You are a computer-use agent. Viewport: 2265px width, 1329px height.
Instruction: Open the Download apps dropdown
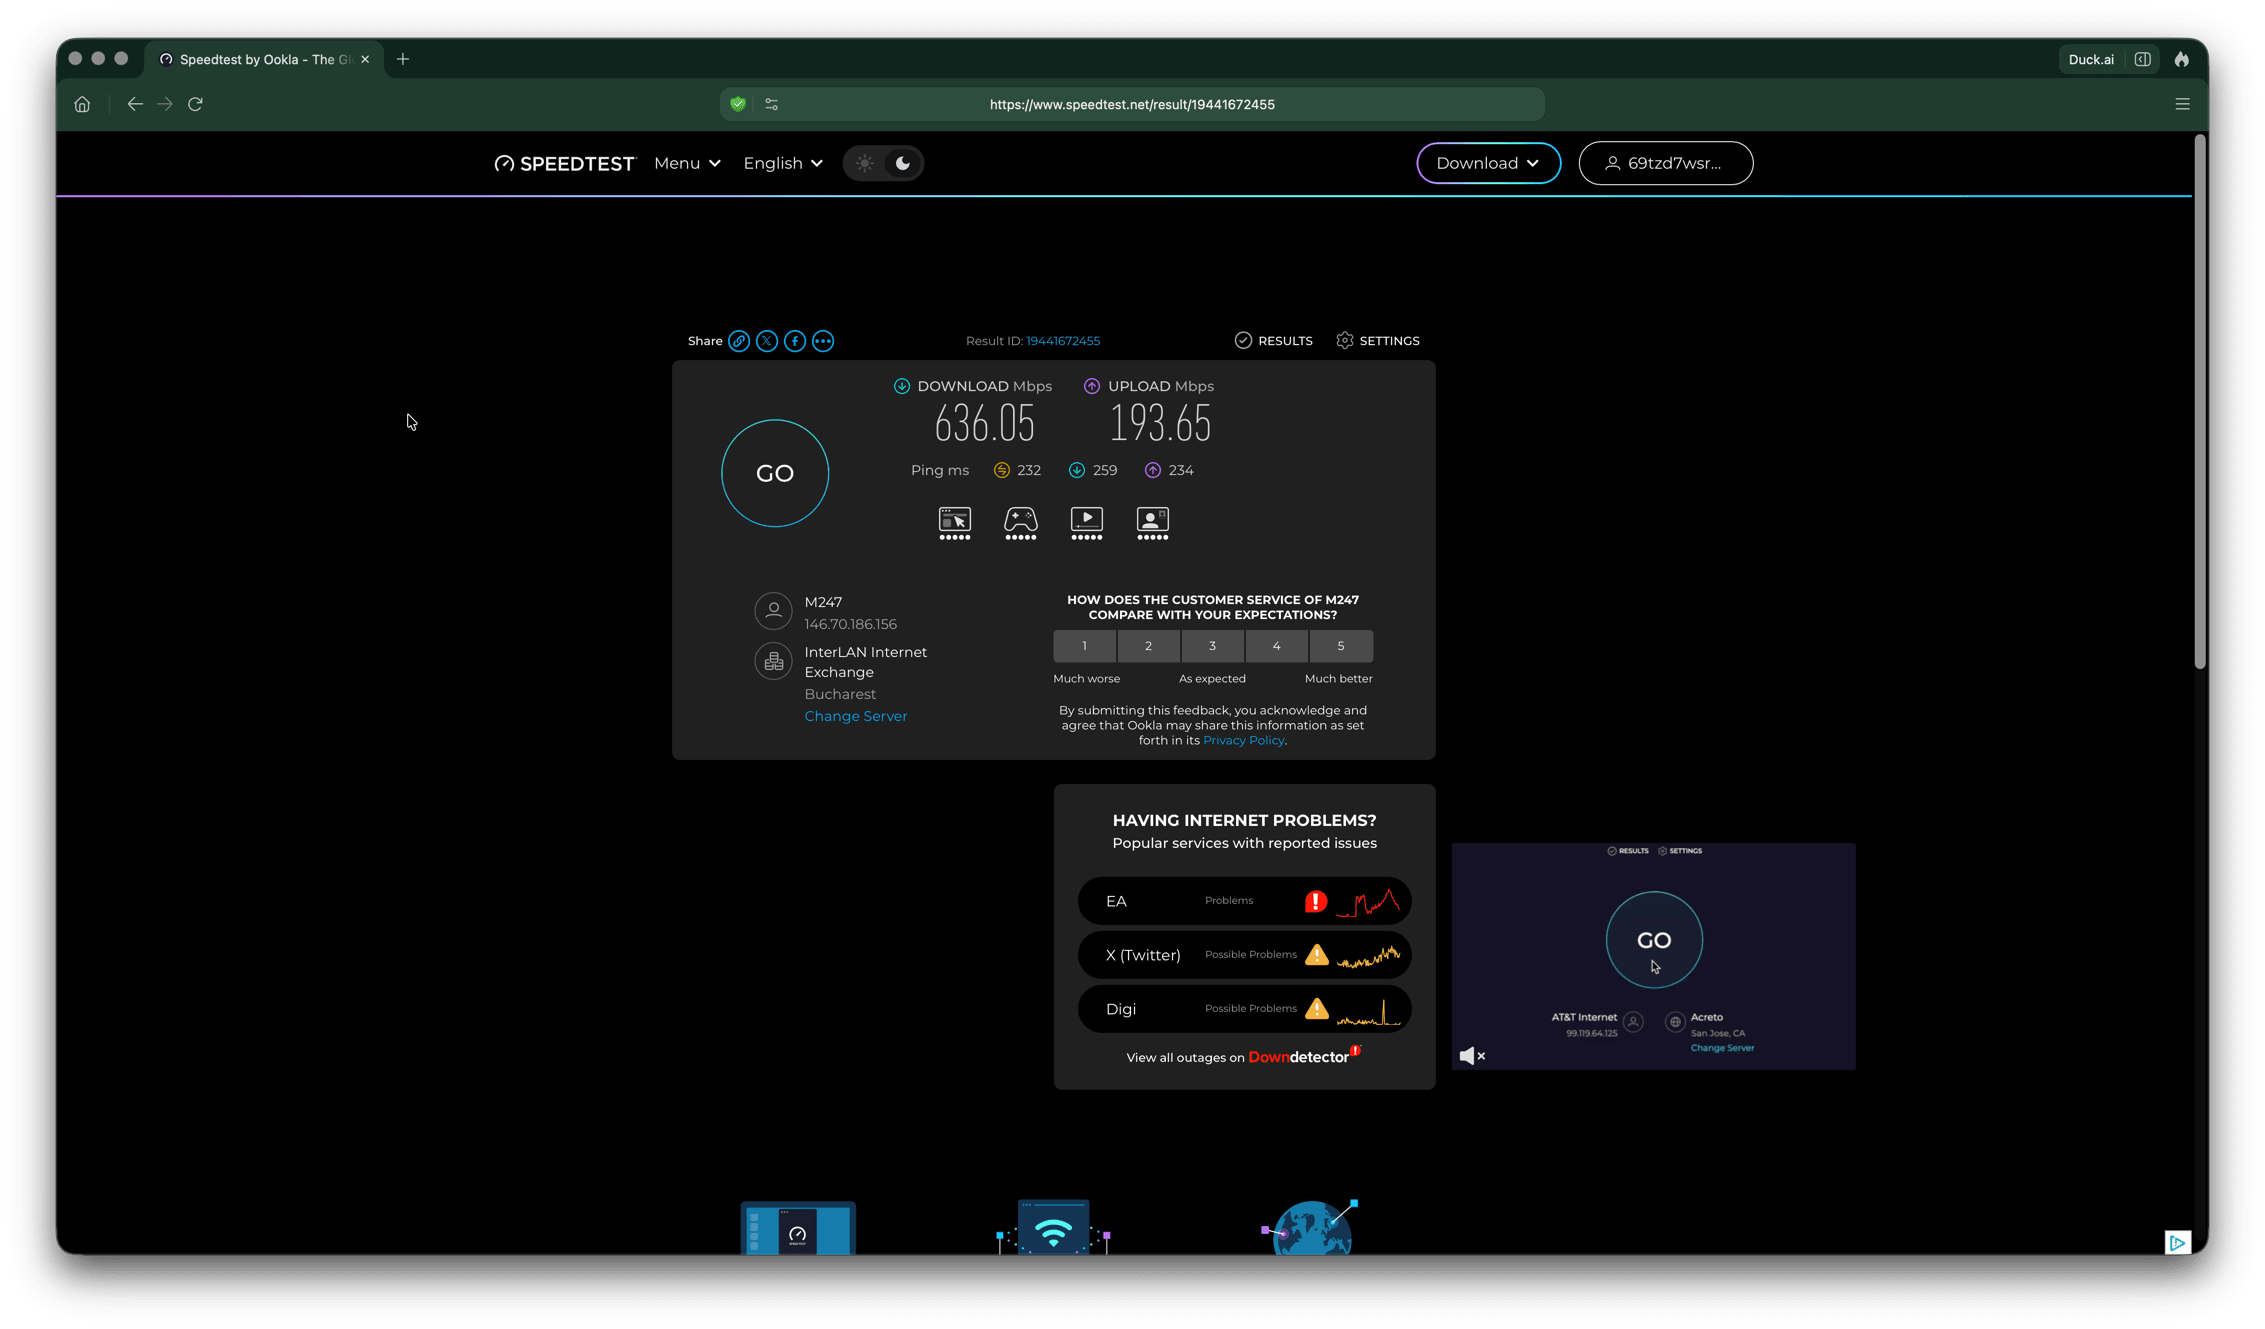1488,163
